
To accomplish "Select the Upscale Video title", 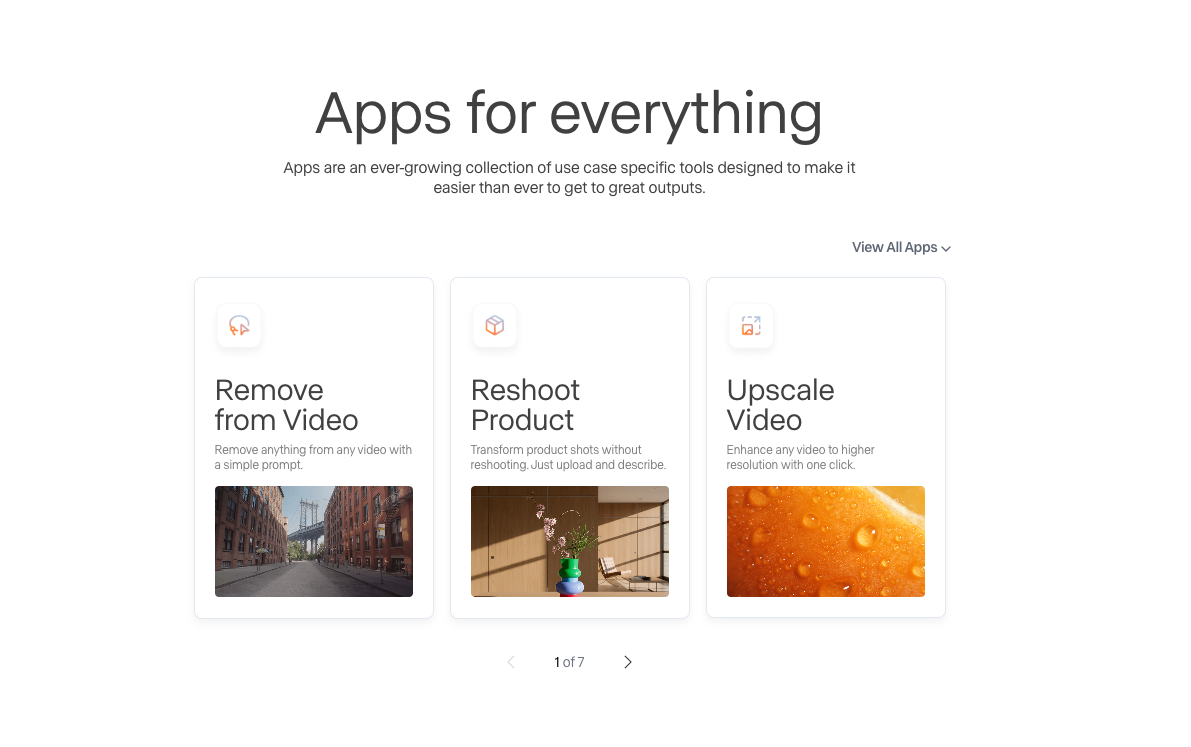I will click(780, 405).
